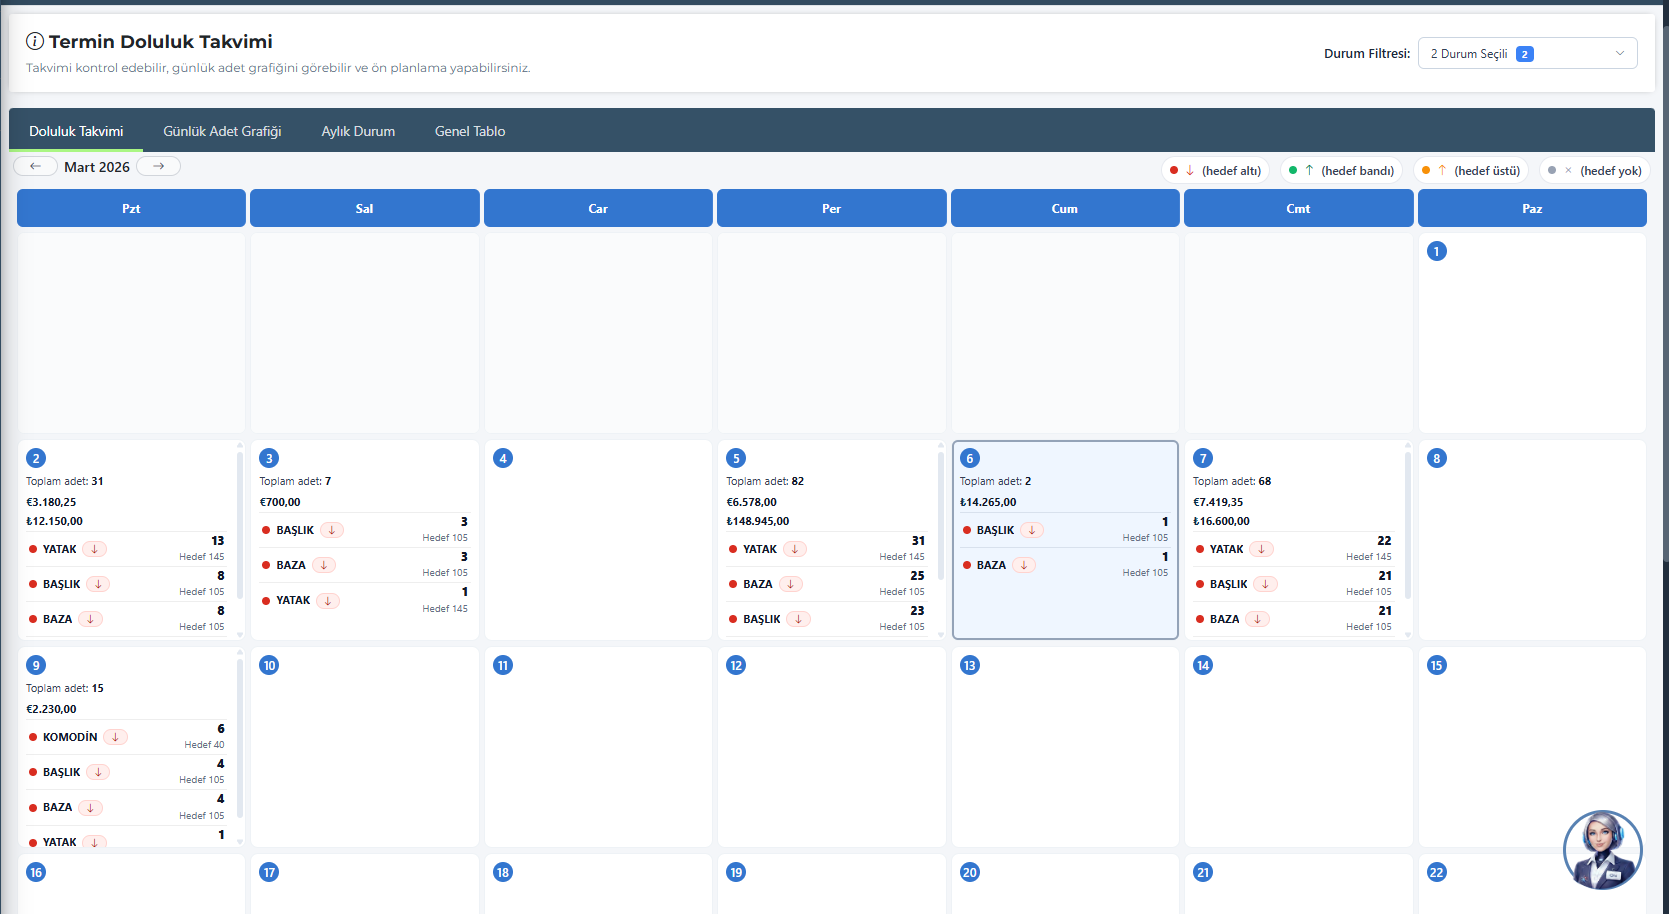Open the Aylık Durum tab
This screenshot has width=1669, height=914.
pos(358,131)
